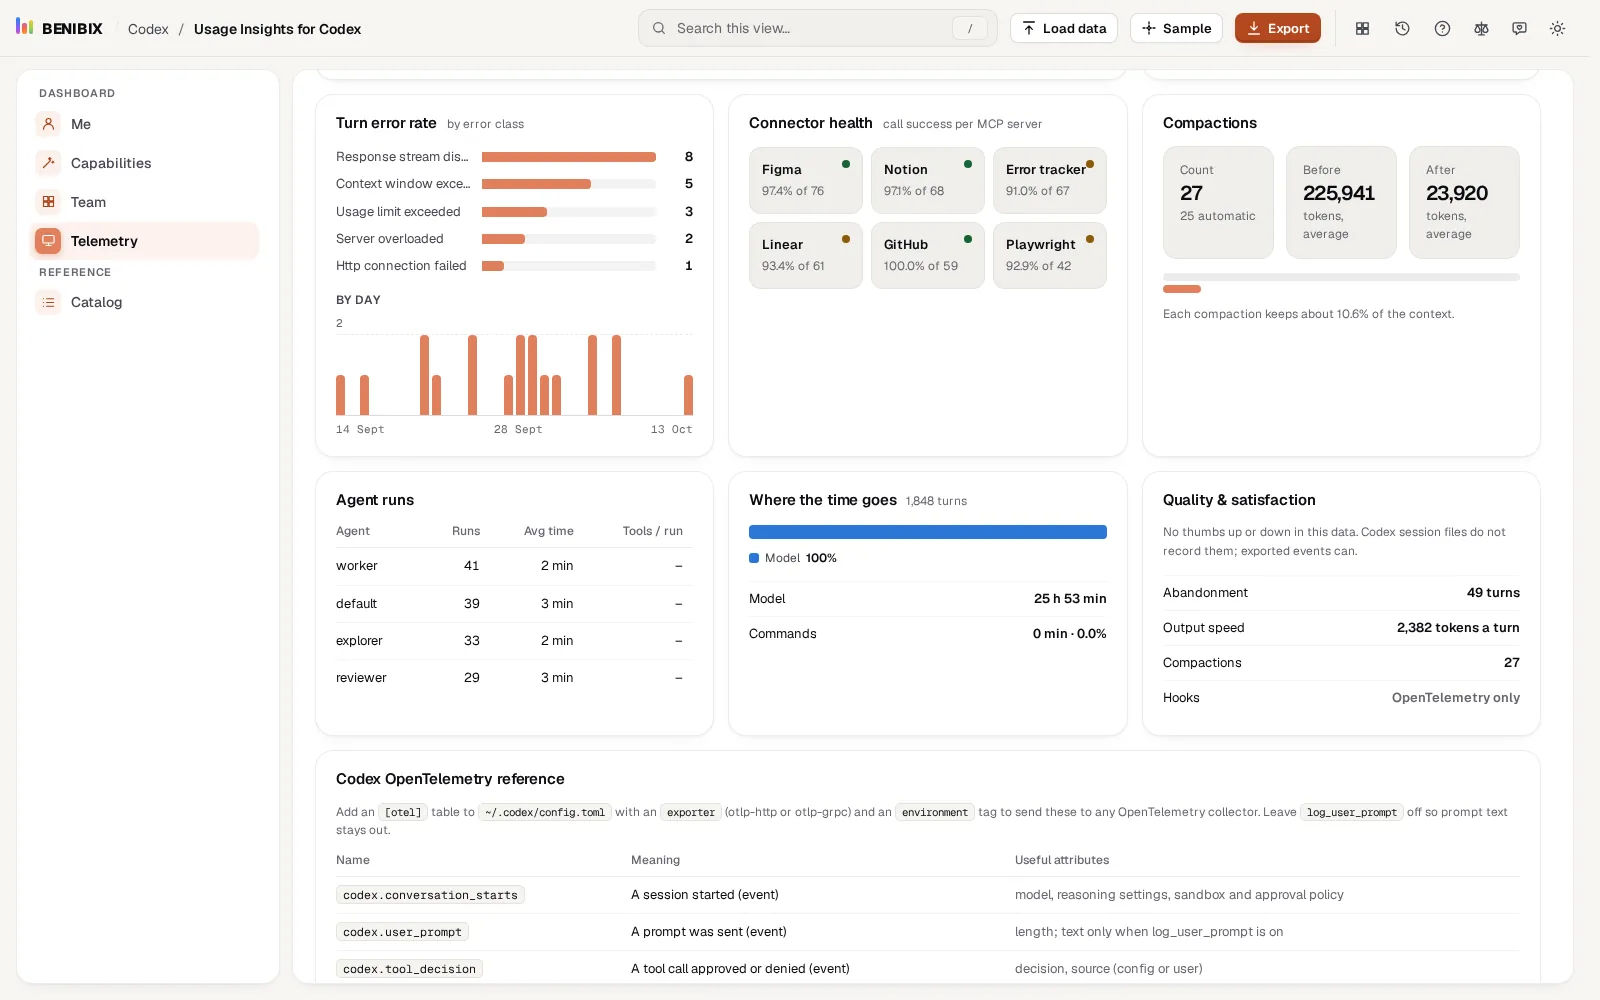Select the Error tracker connector card

click(1049, 180)
